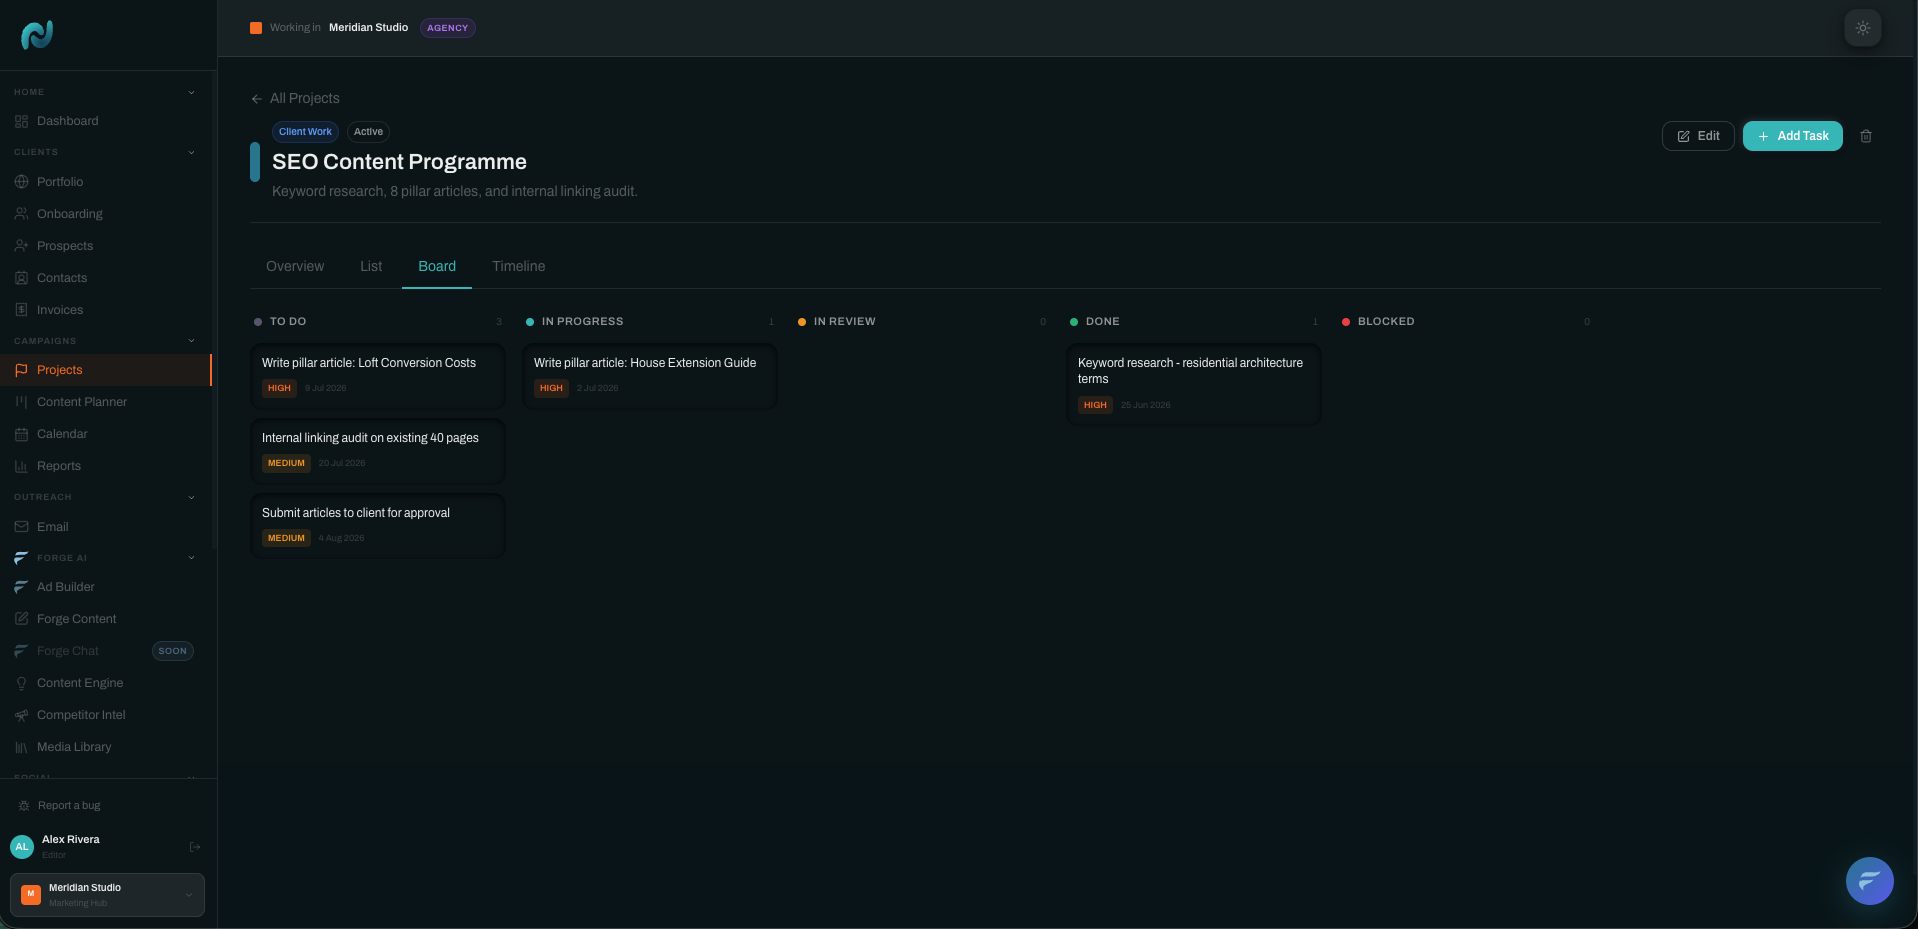Click the Edit project button

pyautogui.click(x=1698, y=136)
